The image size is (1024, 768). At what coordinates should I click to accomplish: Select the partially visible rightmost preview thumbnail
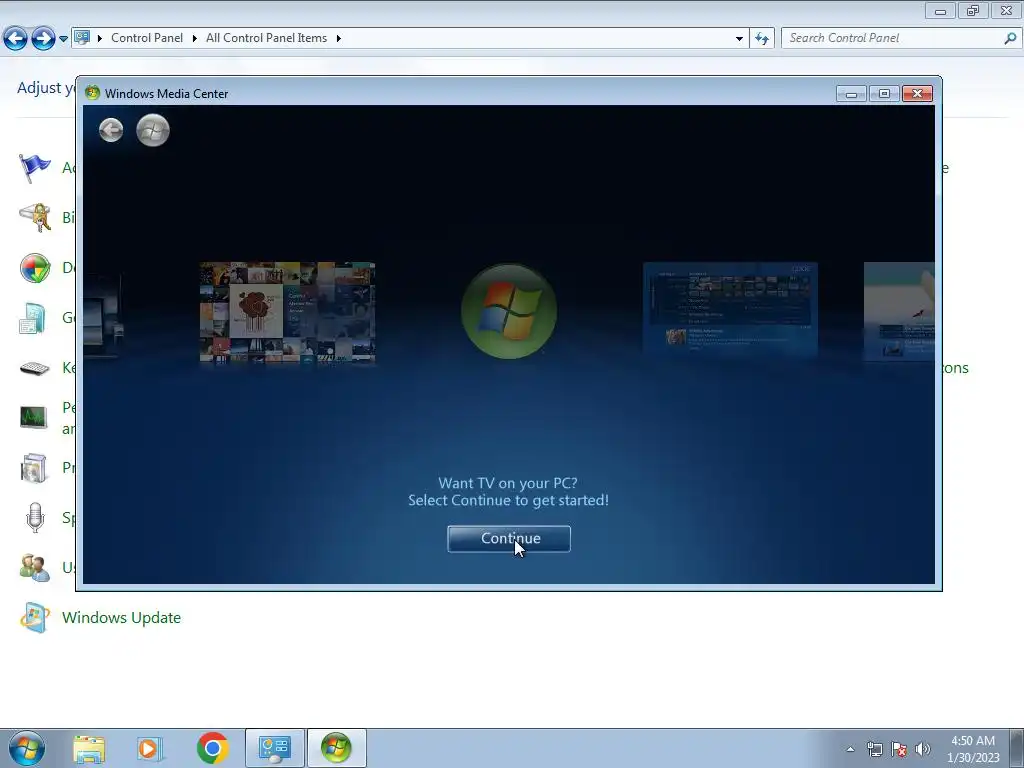[899, 312]
